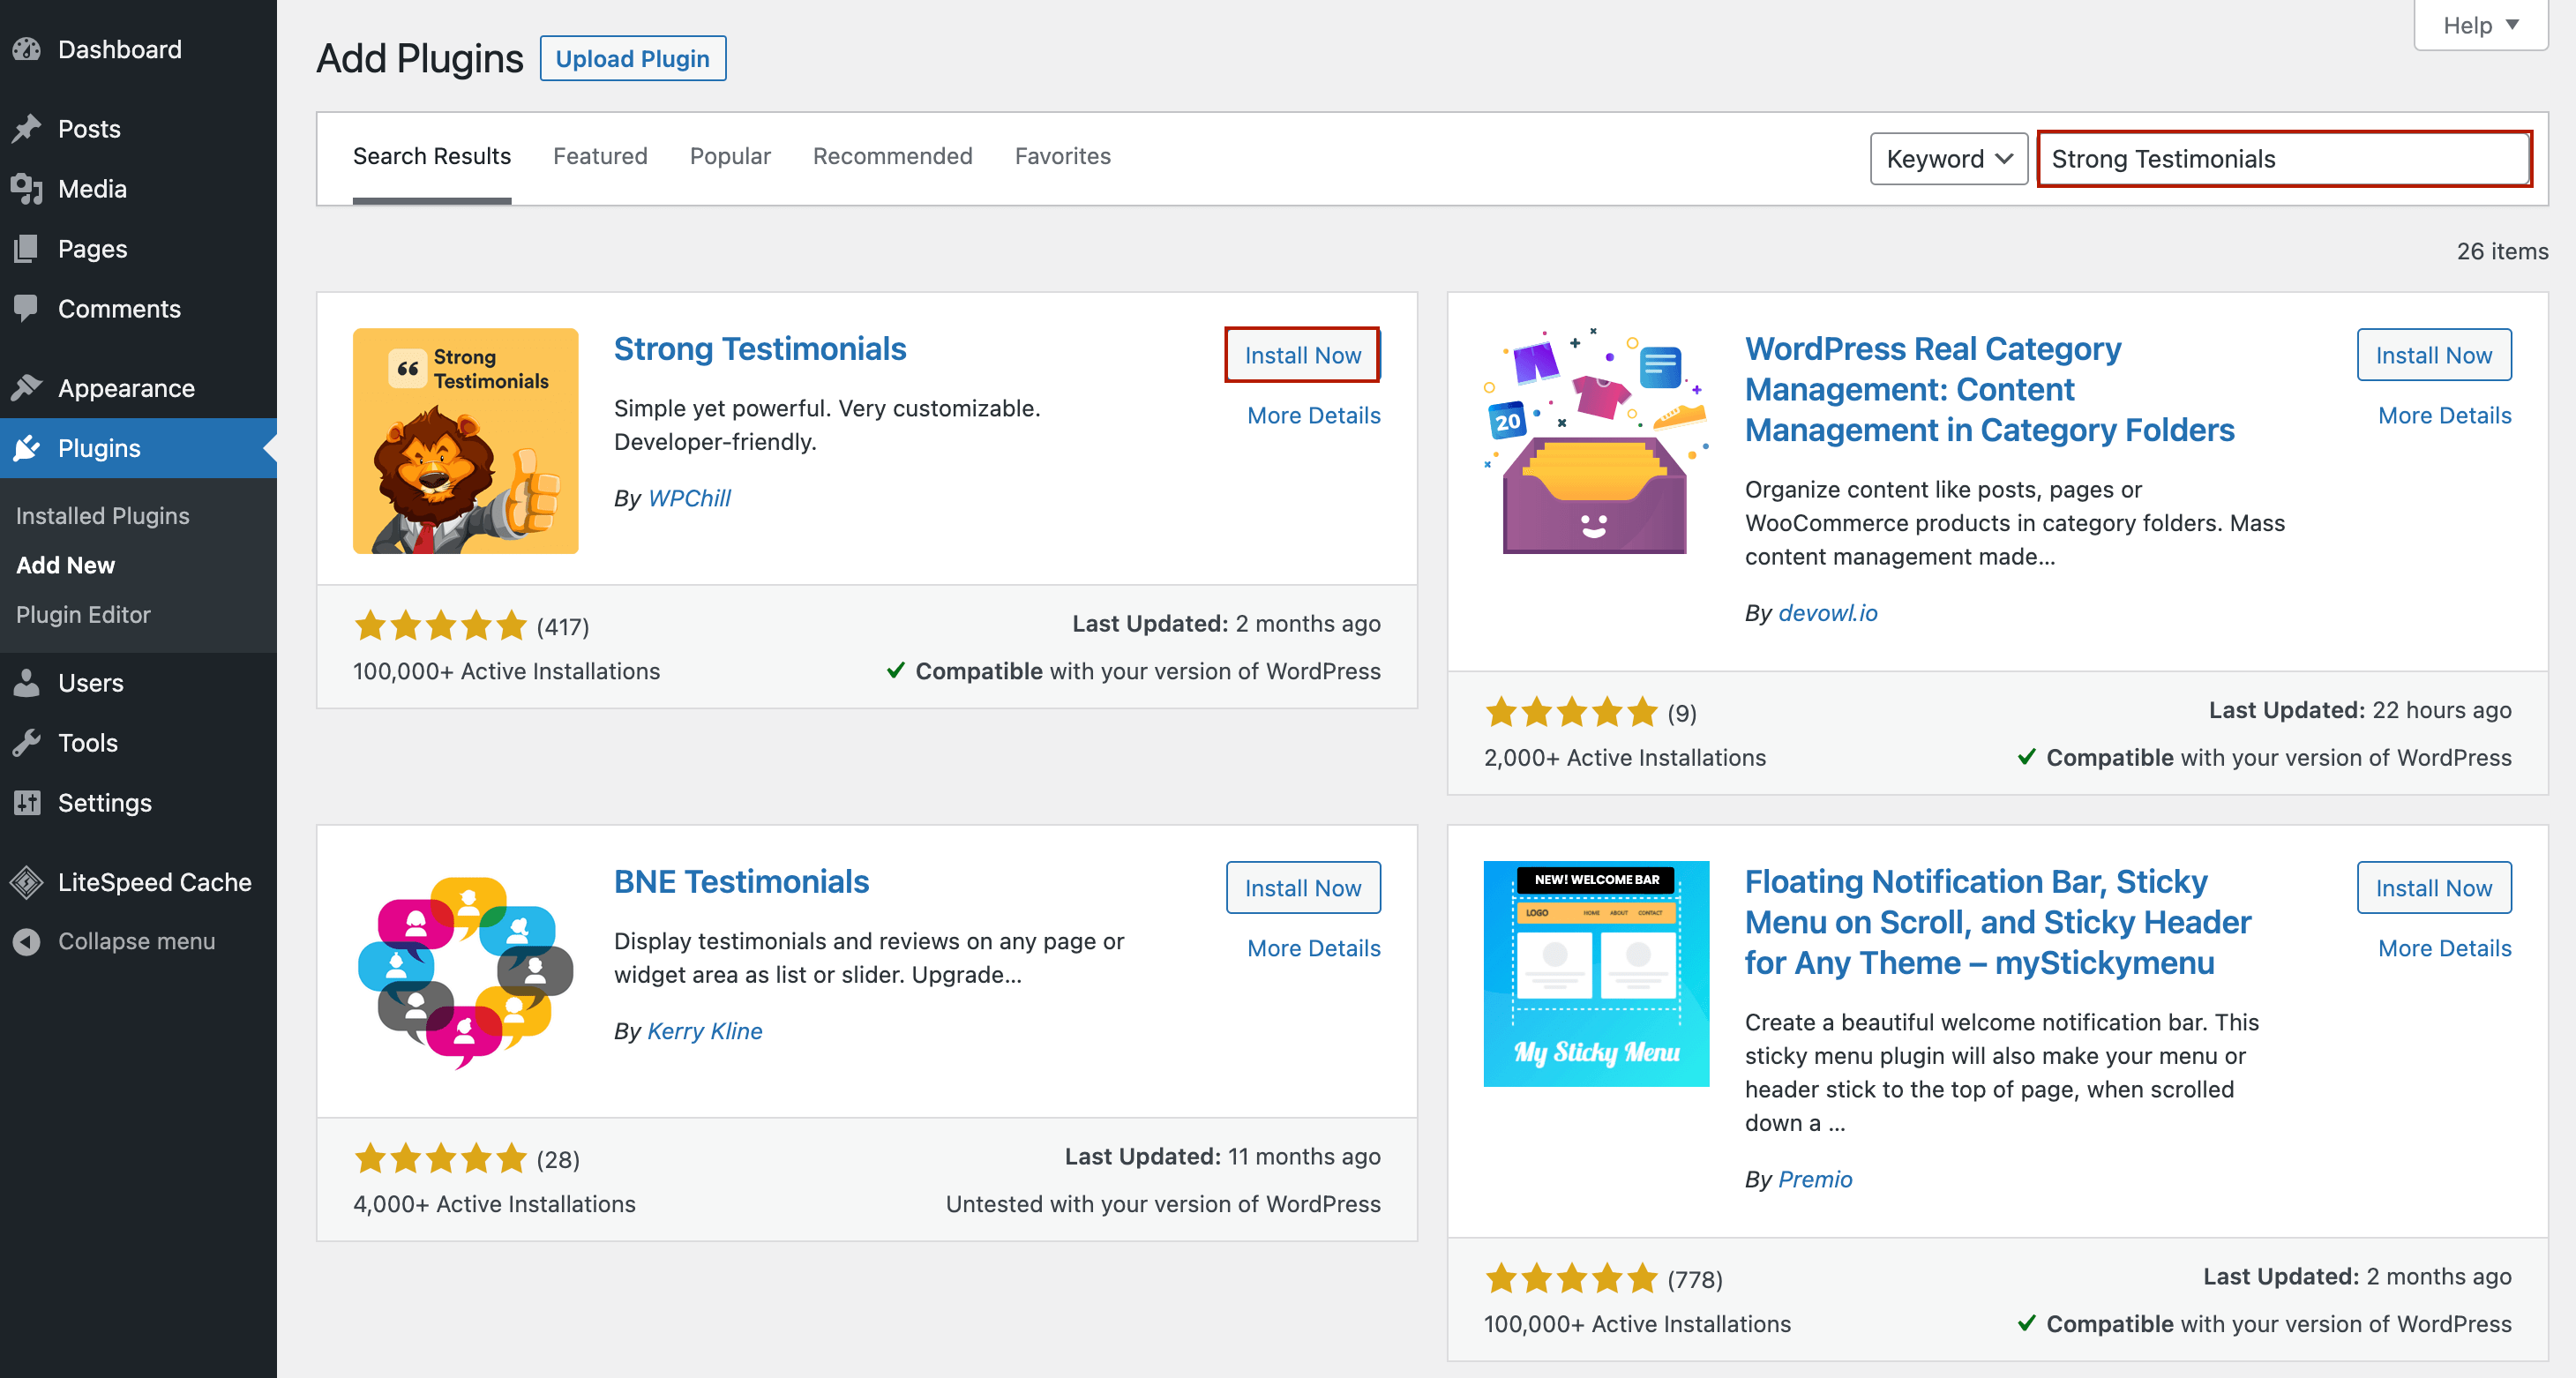2576x1378 pixels.
Task: Click the Floating Notification Bar plugin title
Action: click(1998, 922)
